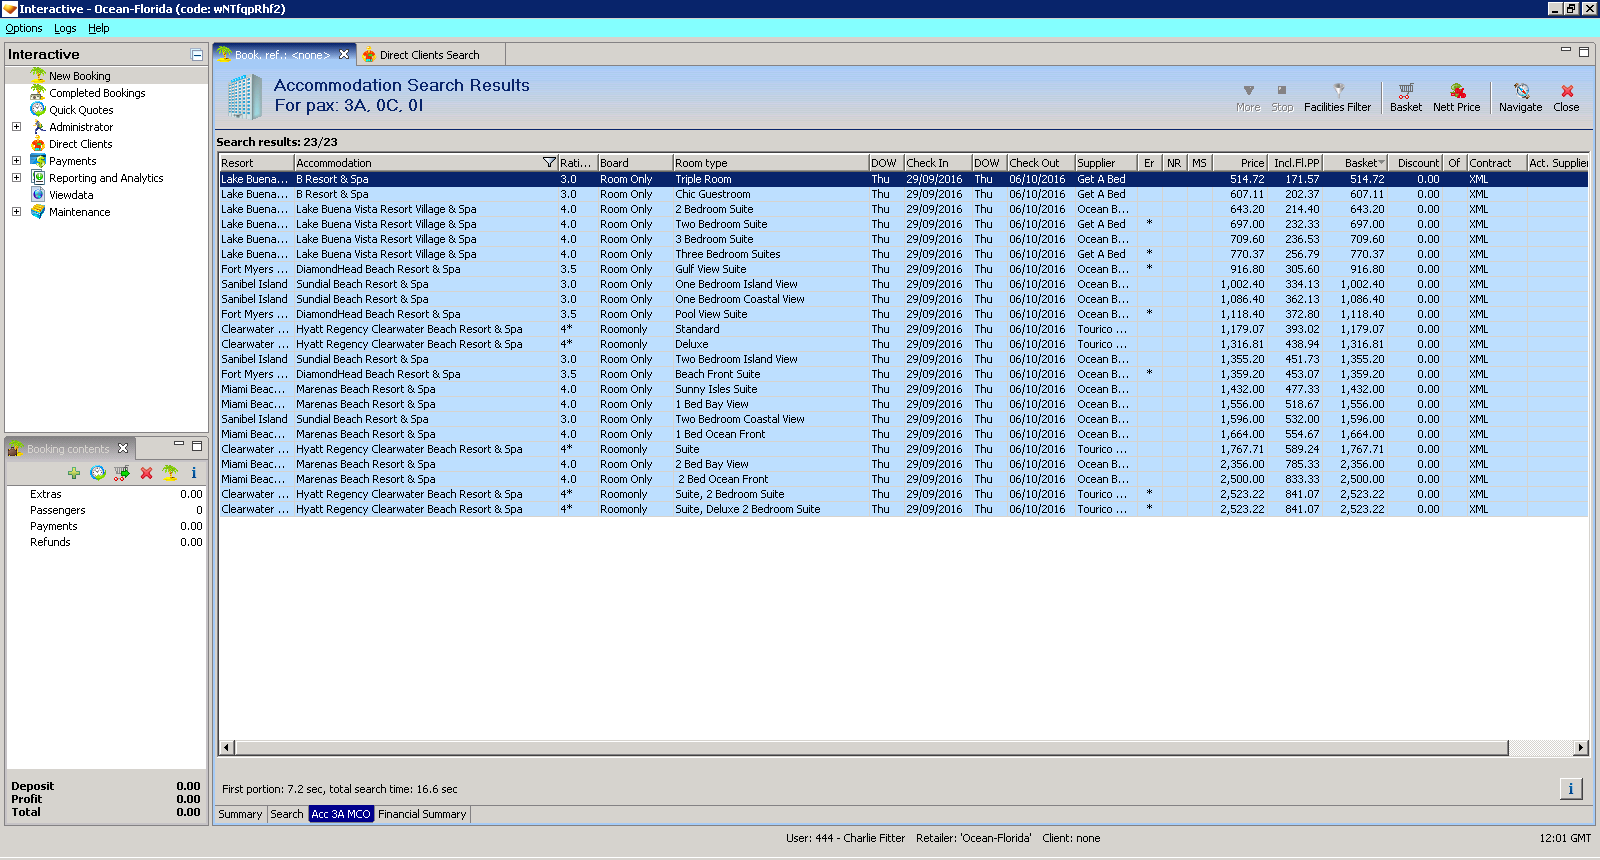Expand Reporting and Analytics node
This screenshot has width=1600, height=860.
pyautogui.click(x=16, y=178)
